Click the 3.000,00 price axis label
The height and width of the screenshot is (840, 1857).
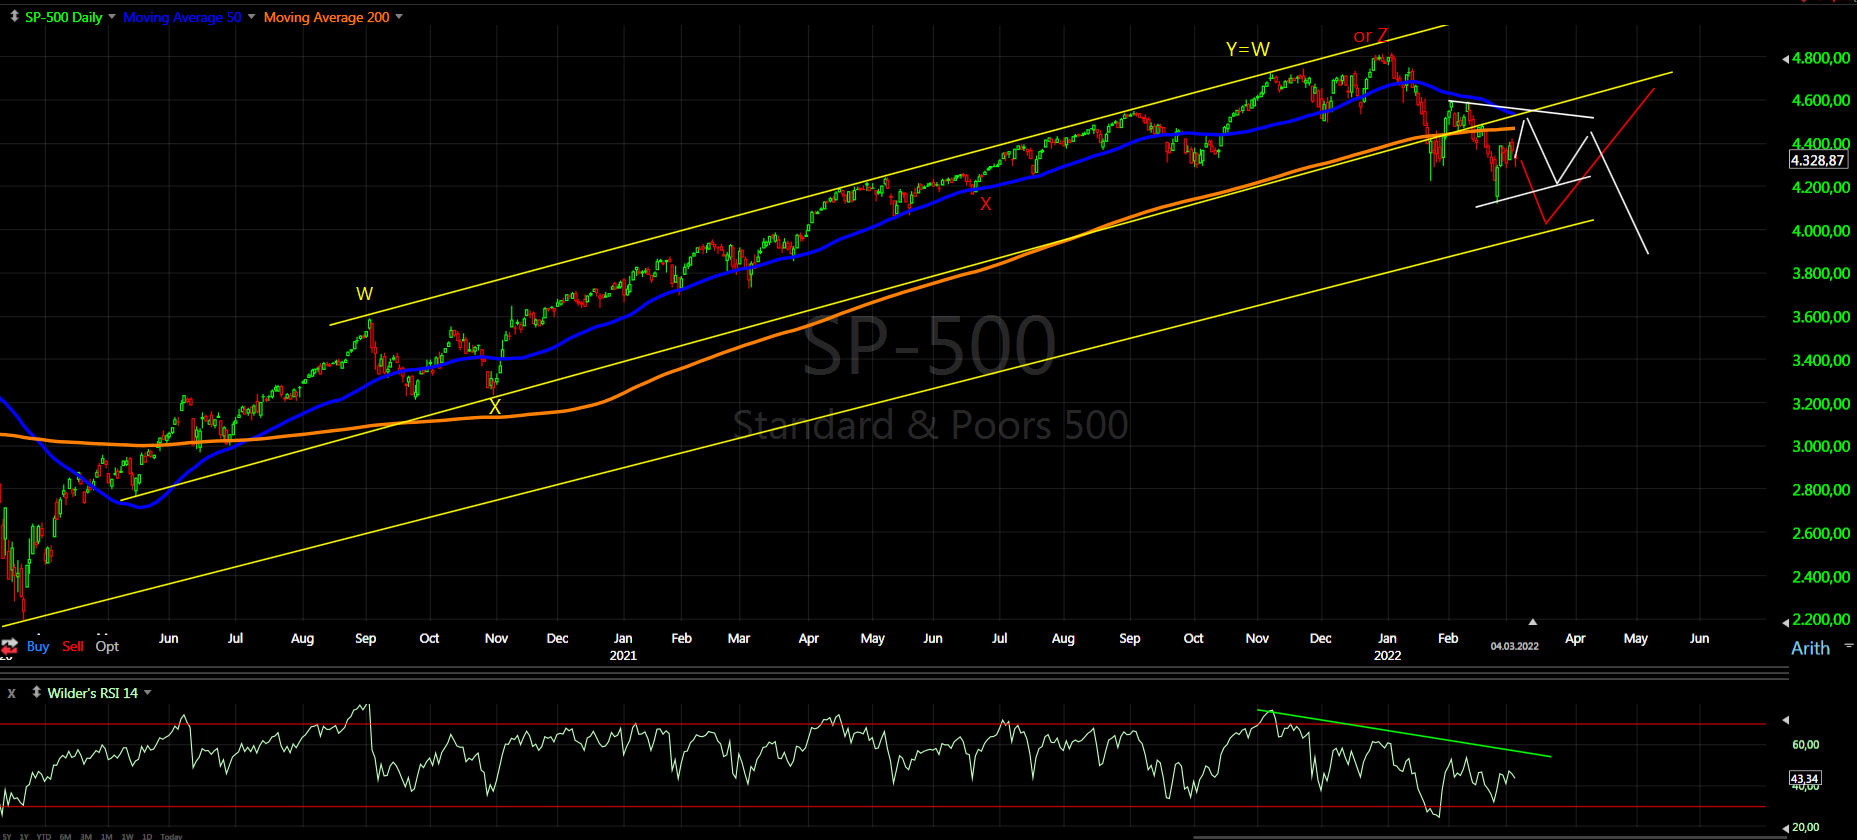1821,446
